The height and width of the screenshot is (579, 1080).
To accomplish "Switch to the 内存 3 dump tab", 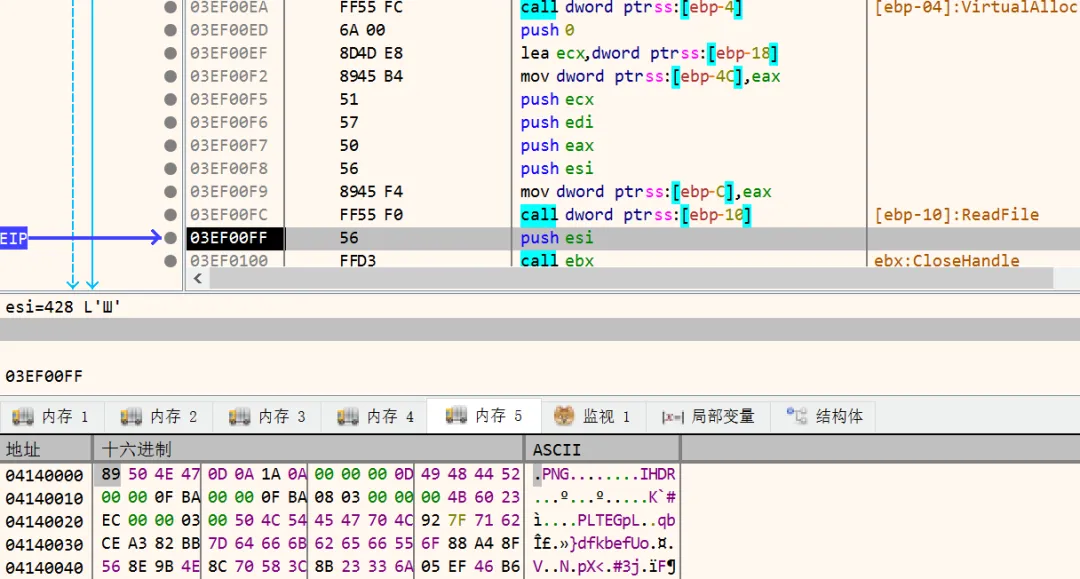I will click(268, 416).
